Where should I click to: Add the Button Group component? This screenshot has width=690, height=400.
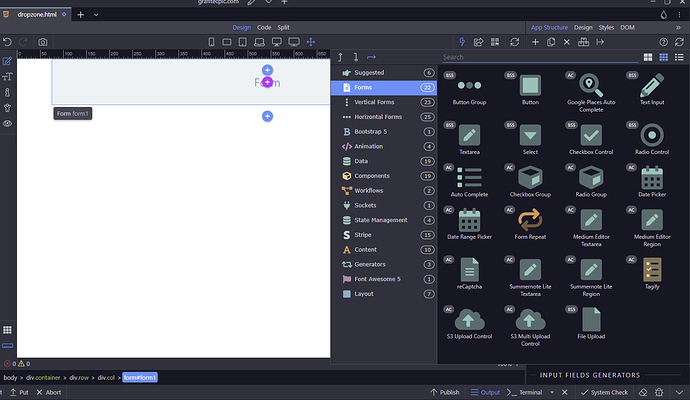pos(469,90)
